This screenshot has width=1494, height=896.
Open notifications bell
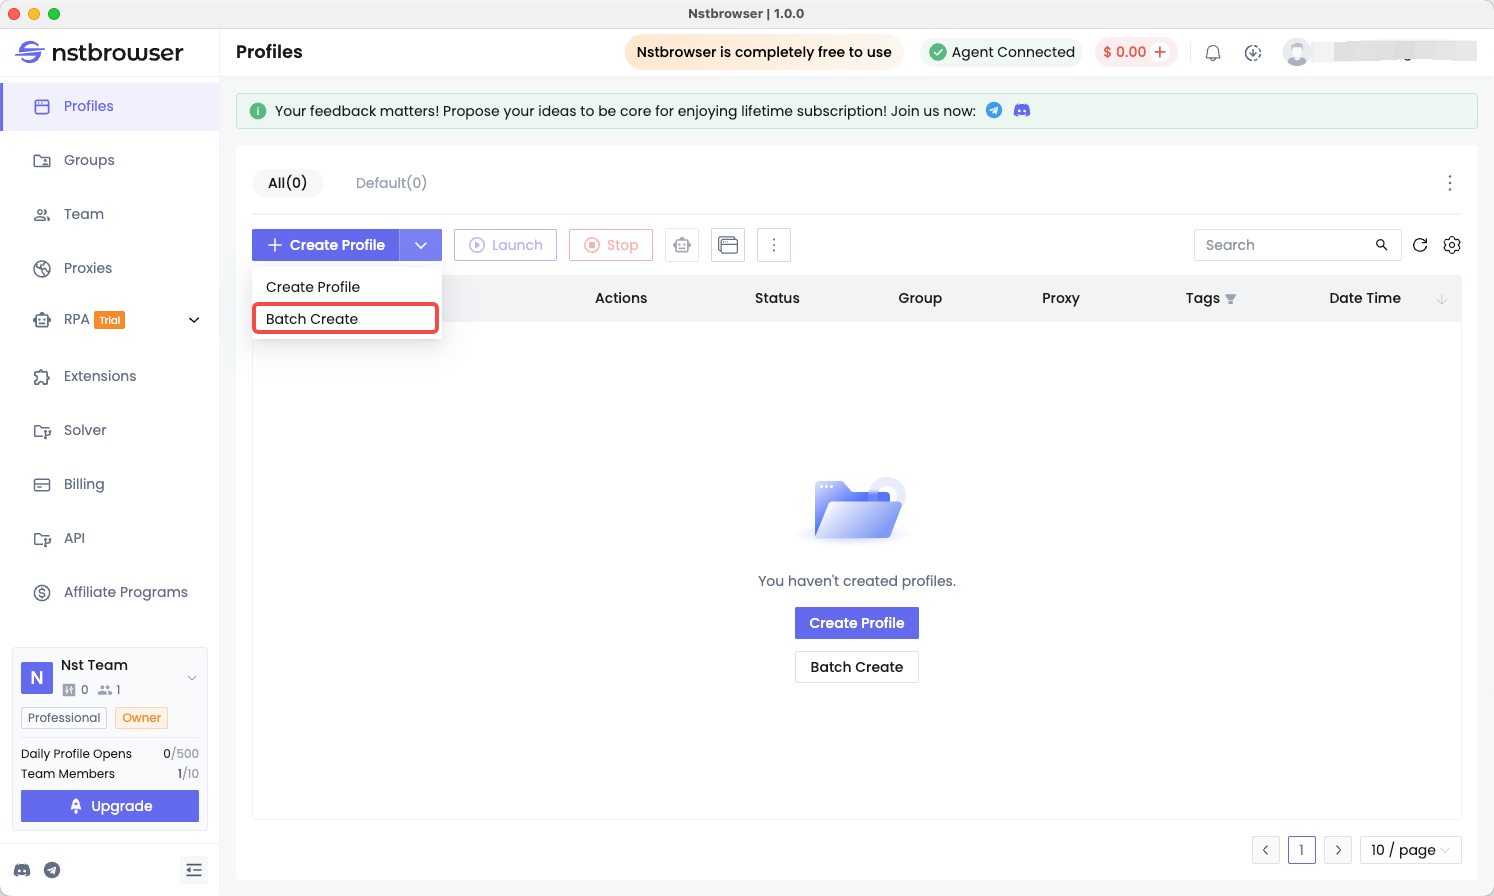pyautogui.click(x=1213, y=53)
